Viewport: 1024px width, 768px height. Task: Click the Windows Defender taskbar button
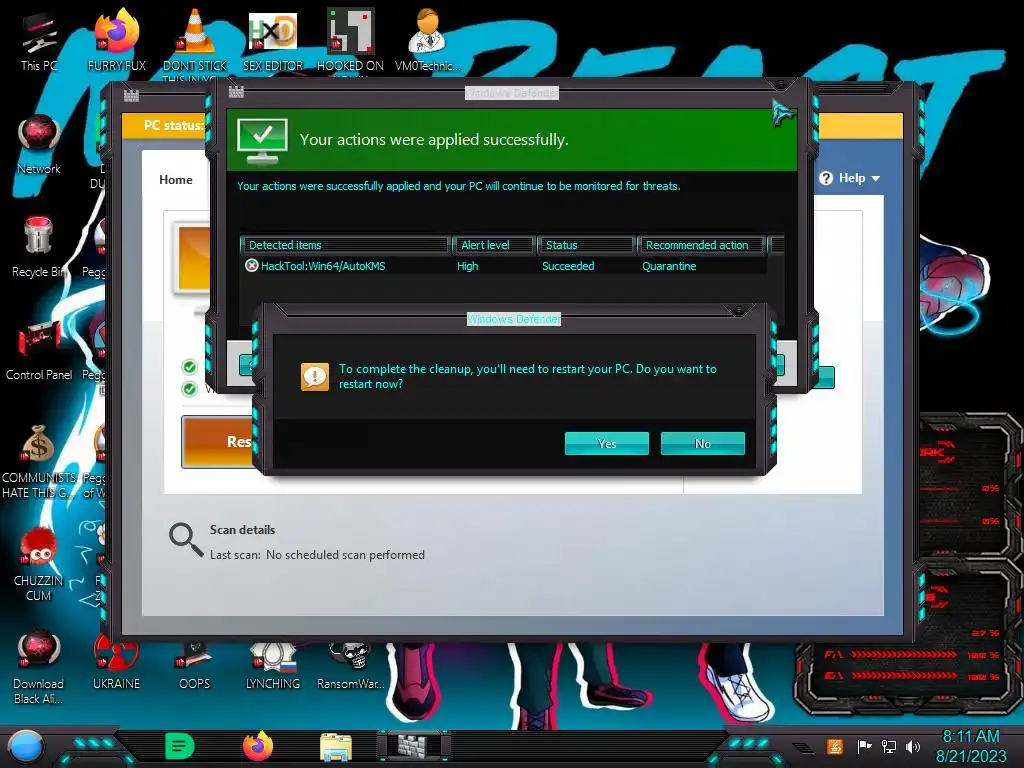click(413, 746)
